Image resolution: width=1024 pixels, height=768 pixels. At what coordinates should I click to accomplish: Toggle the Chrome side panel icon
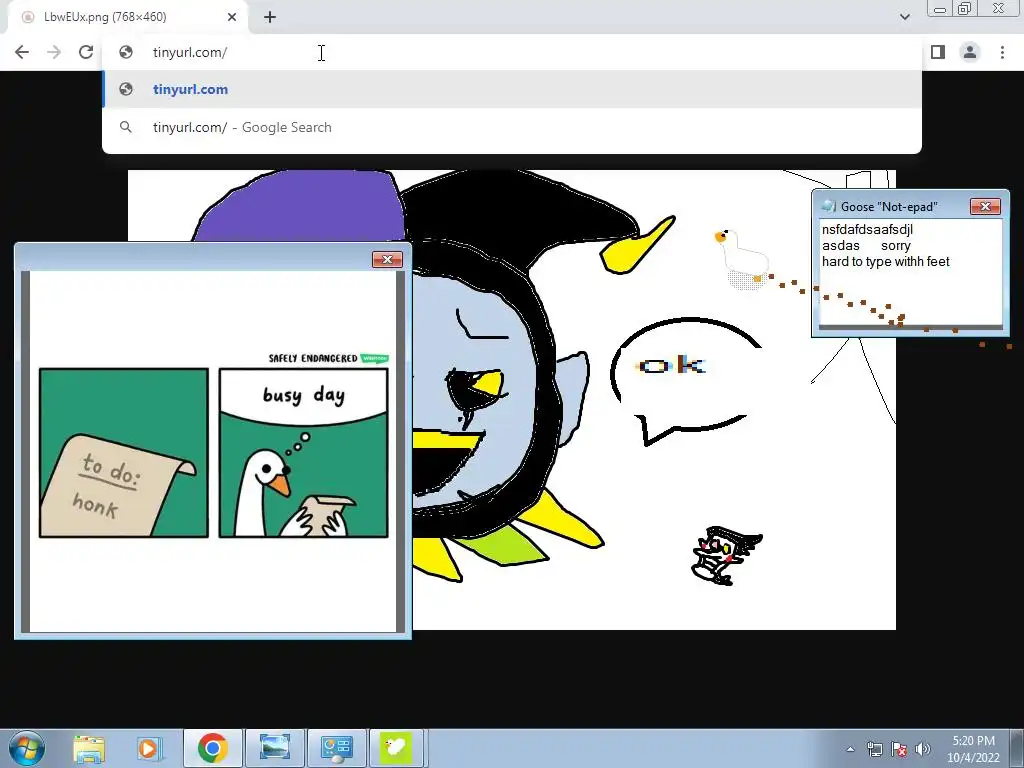938,52
